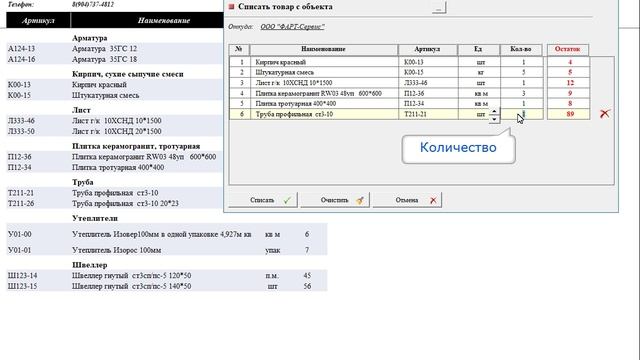The image size is (640, 360).
Task: Select Штукатурная смесь row in the write-off dialog
Action: tap(386, 72)
